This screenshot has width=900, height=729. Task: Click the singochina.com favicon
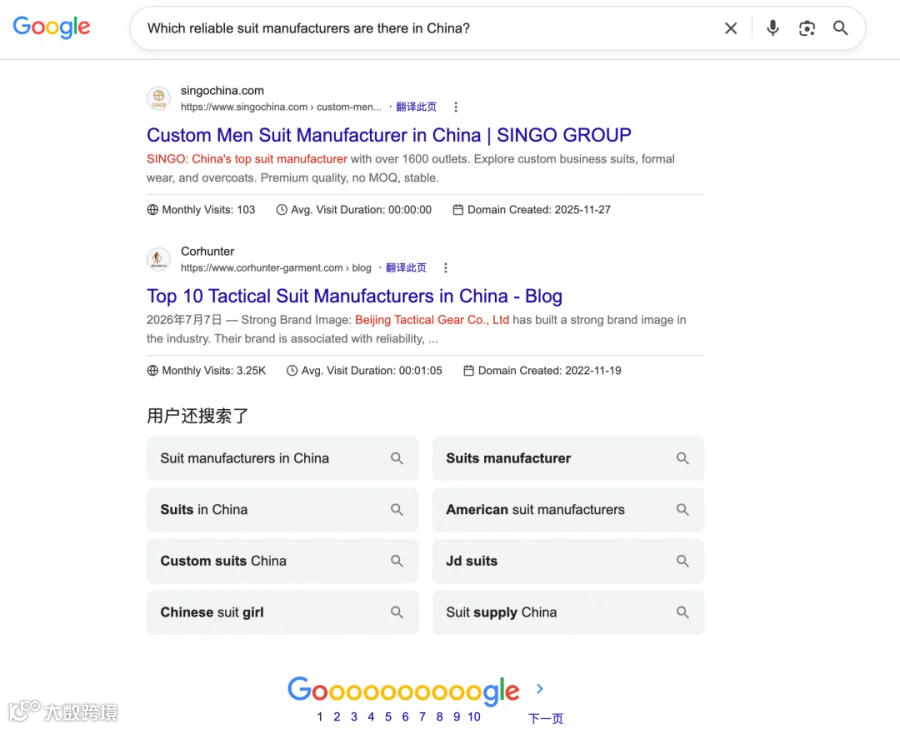click(x=158, y=98)
